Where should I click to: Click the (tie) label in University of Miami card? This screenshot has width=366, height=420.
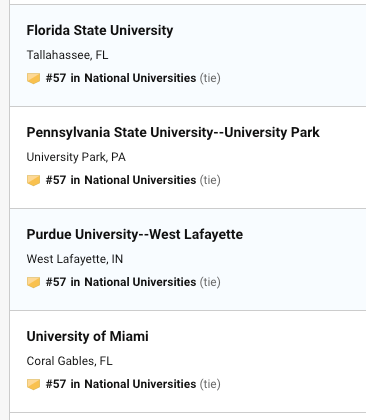210,384
